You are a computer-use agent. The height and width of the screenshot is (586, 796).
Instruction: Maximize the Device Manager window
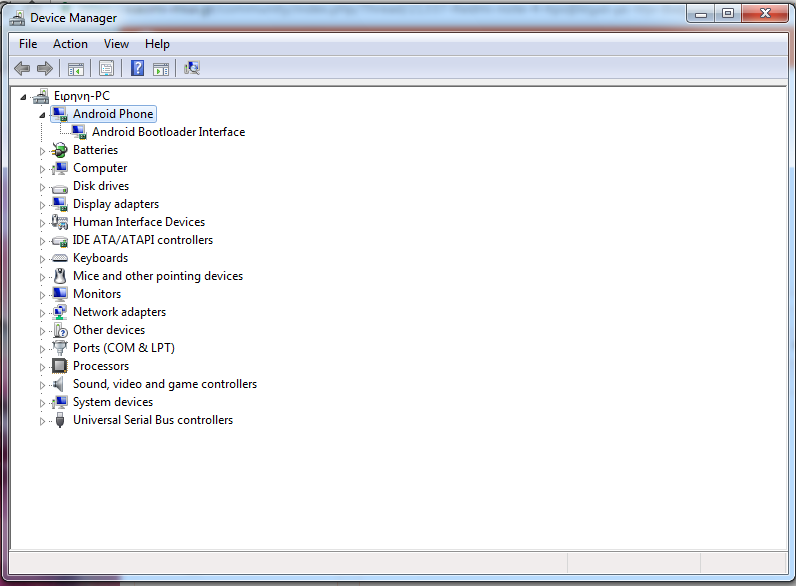pyautogui.click(x=728, y=14)
